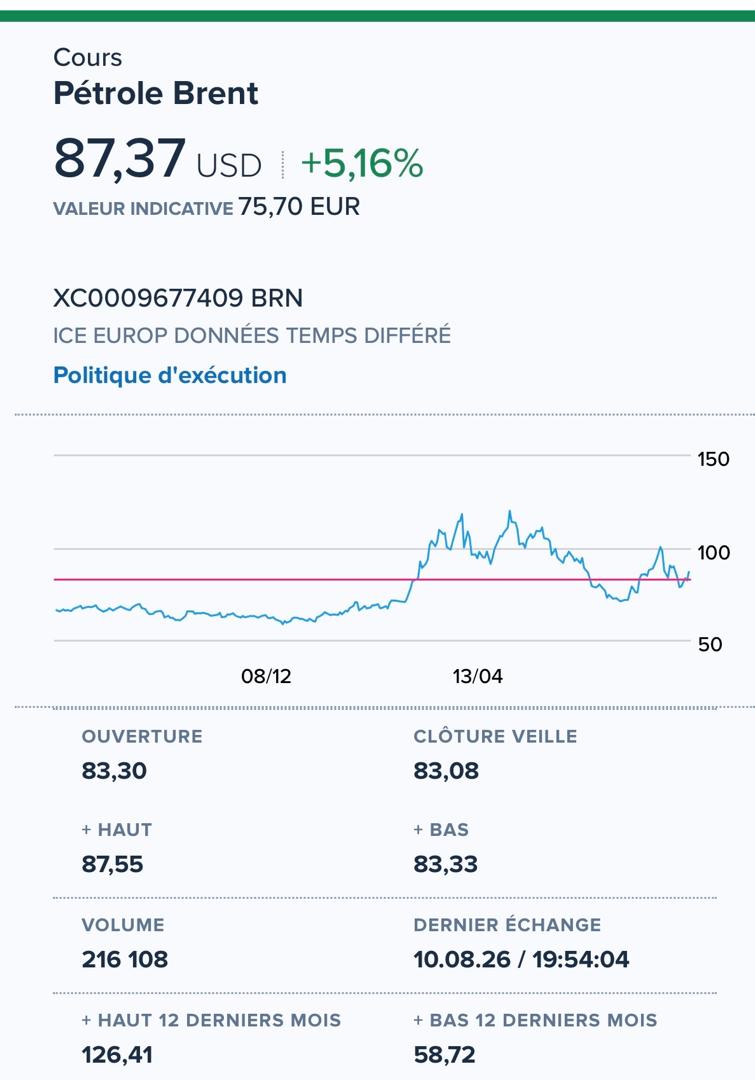755x1080 pixels.
Task: Select the 150 axis label
Action: [713, 459]
